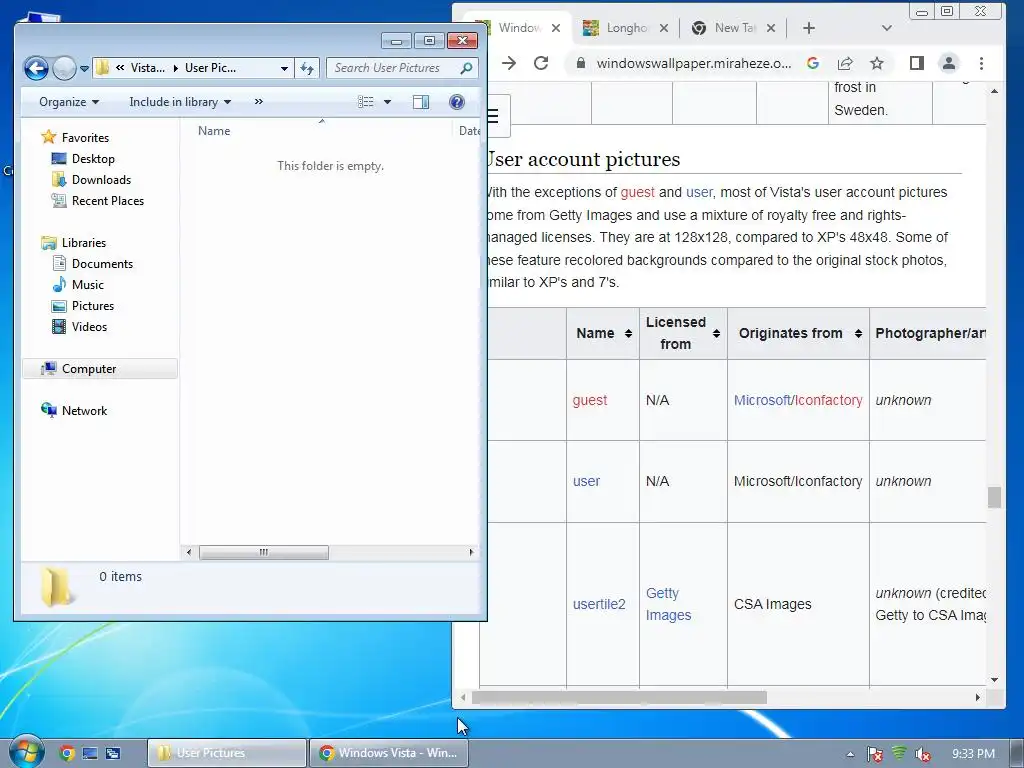Refresh the User Pictures folder

(307, 68)
